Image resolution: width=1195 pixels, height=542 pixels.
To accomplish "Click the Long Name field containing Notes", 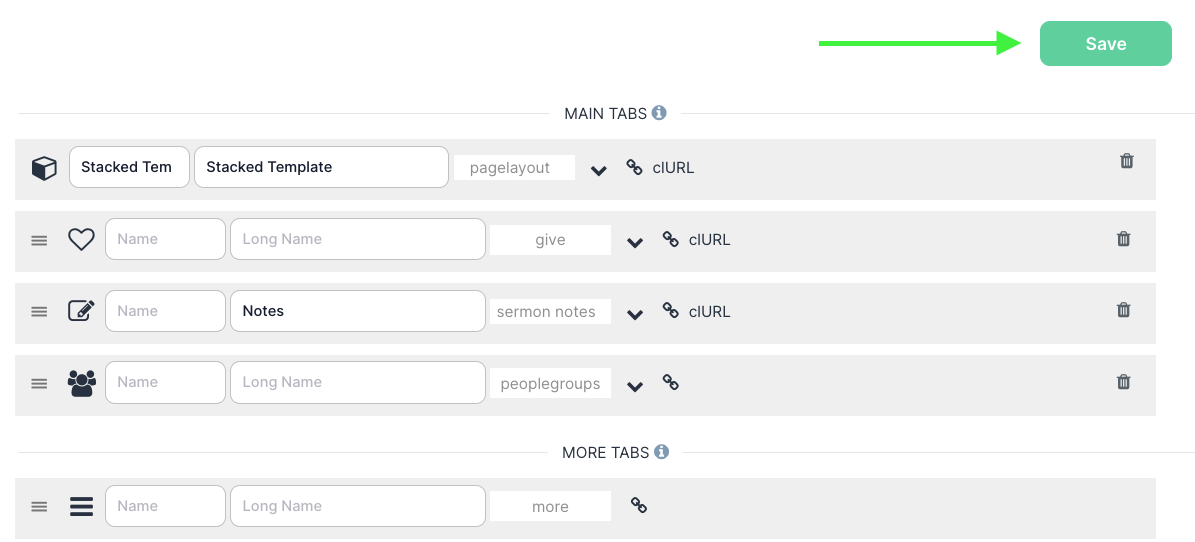I will point(357,311).
